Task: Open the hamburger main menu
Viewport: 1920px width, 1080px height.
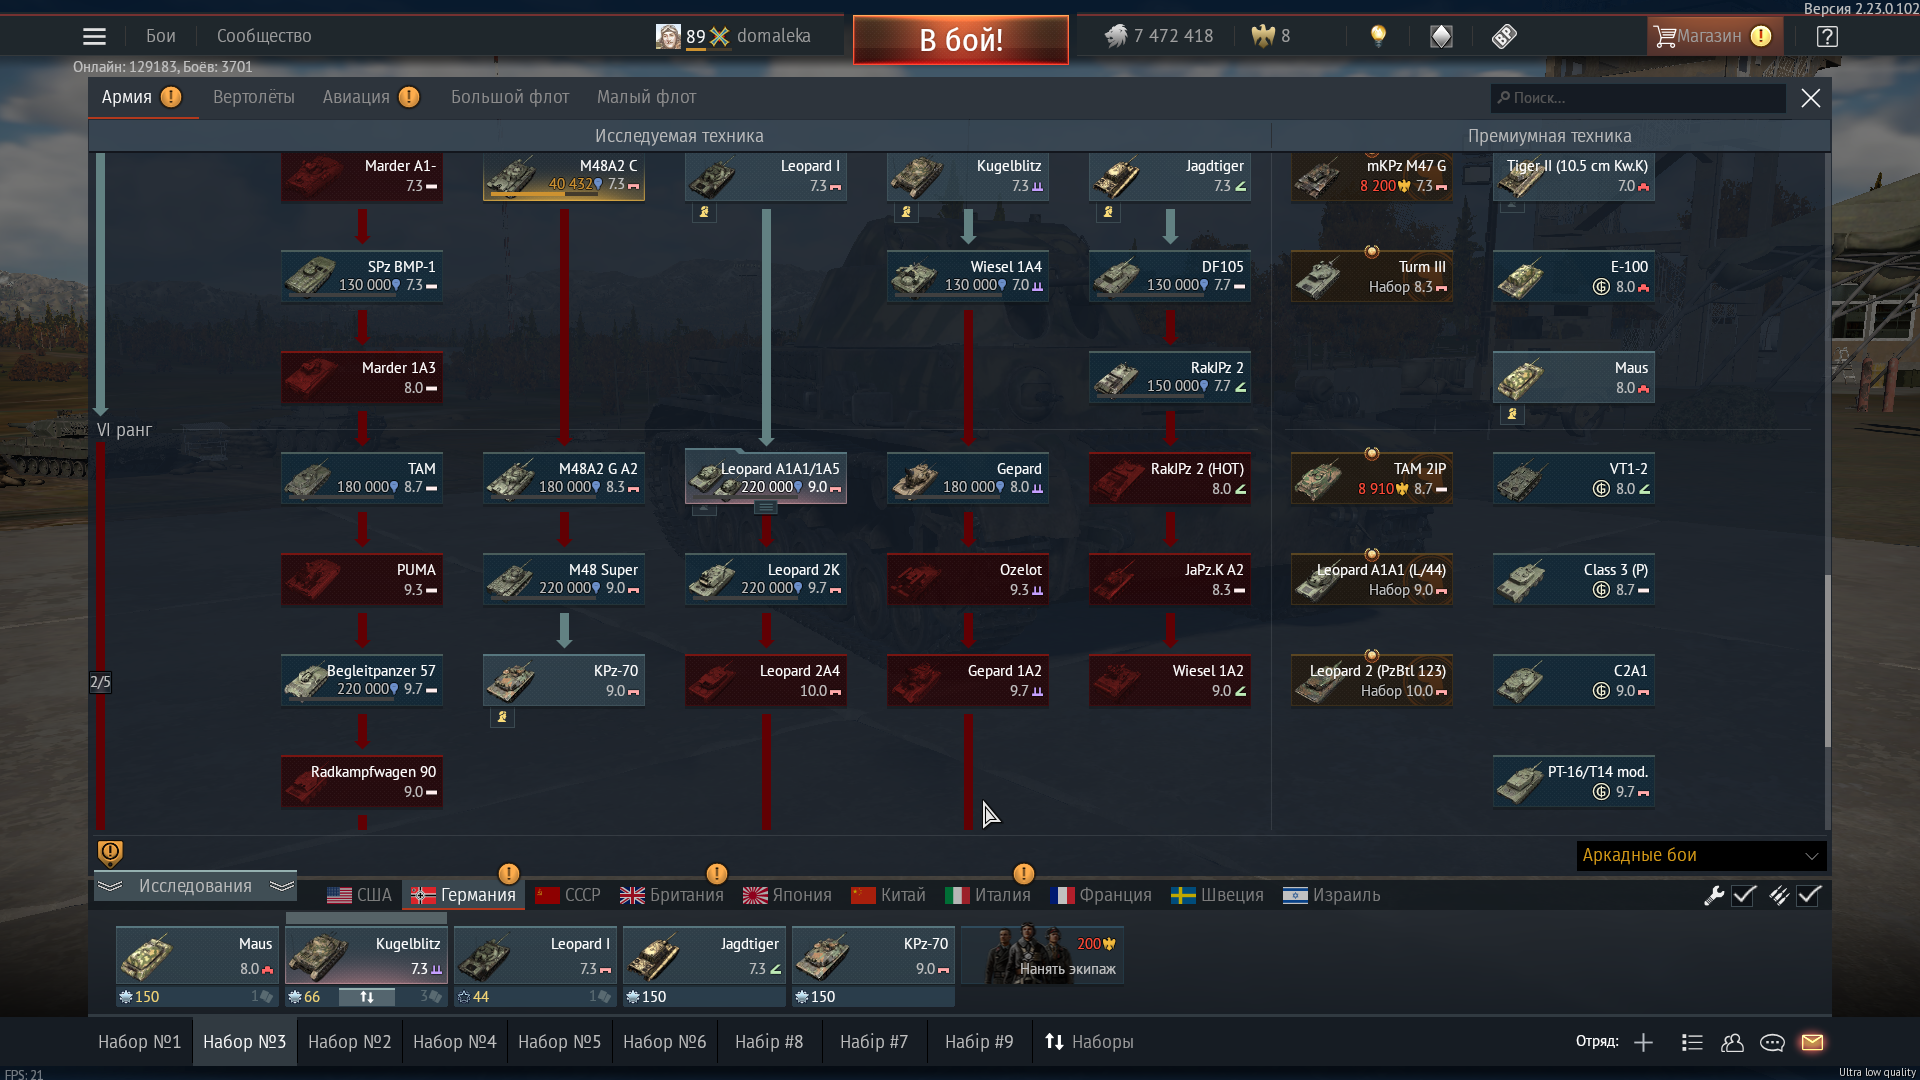Action: click(94, 36)
